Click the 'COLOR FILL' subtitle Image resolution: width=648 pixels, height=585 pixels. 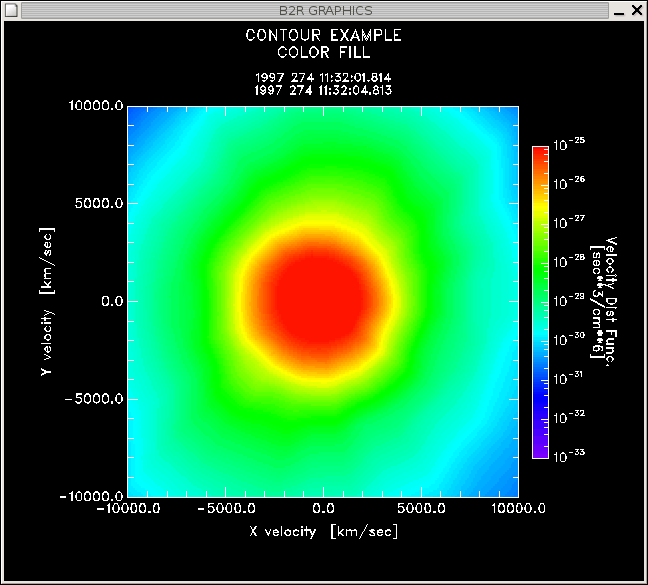point(324,52)
